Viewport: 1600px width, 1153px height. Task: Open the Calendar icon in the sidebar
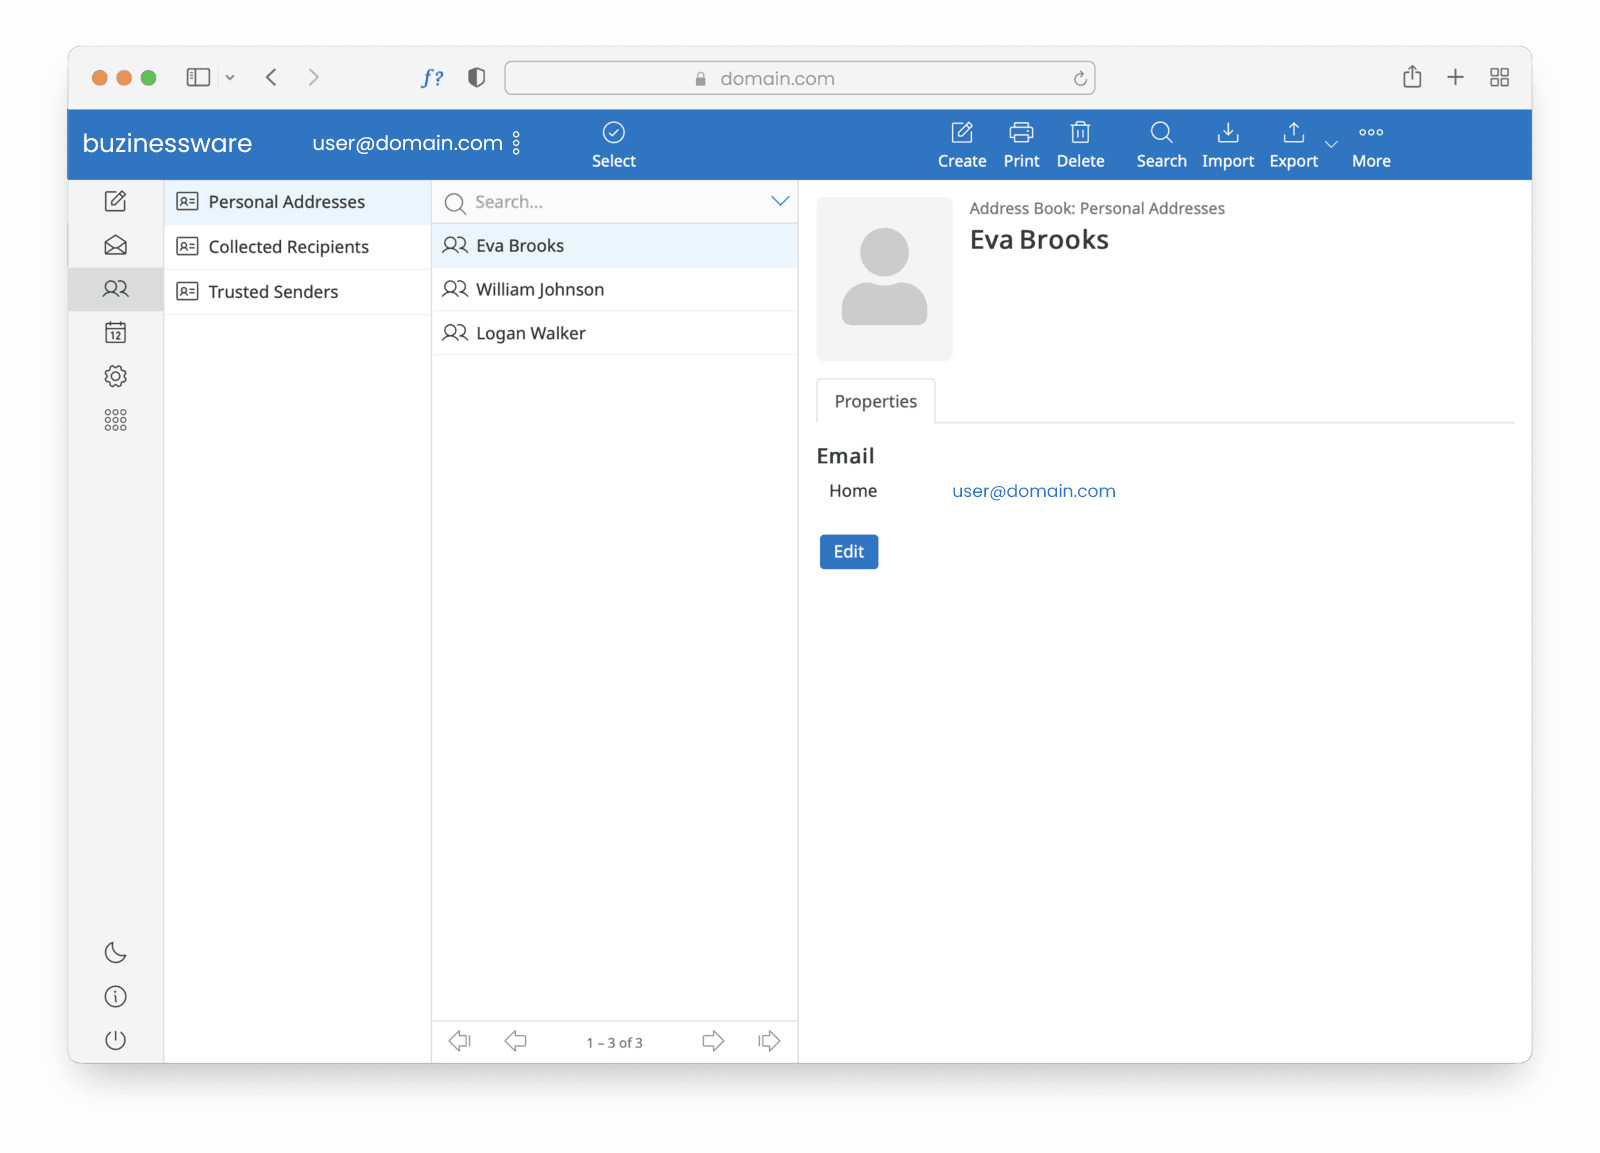(x=115, y=332)
